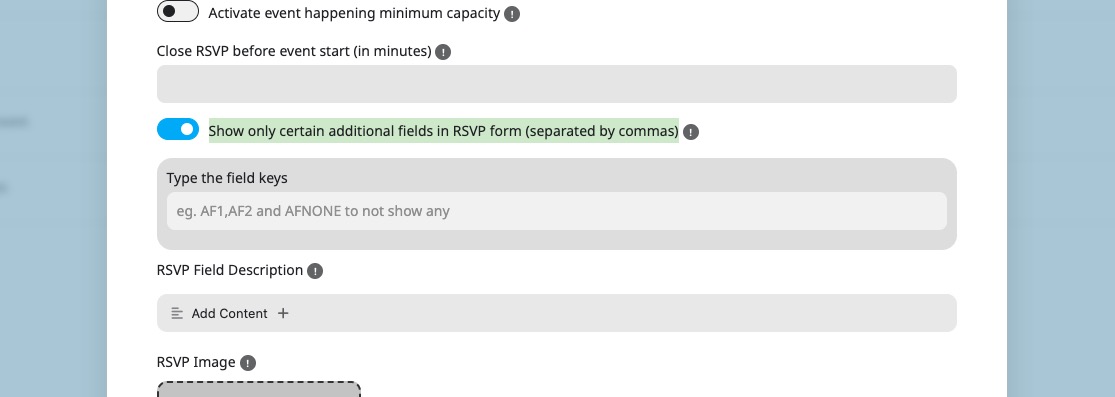
Task: Open info icon next to RSVP Image
Action: coord(247,363)
